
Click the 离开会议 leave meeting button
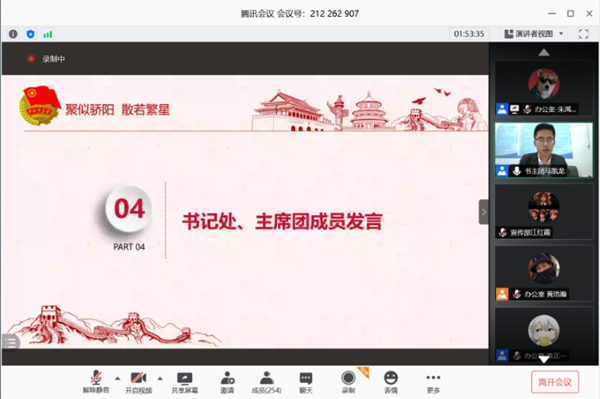[x=555, y=382]
